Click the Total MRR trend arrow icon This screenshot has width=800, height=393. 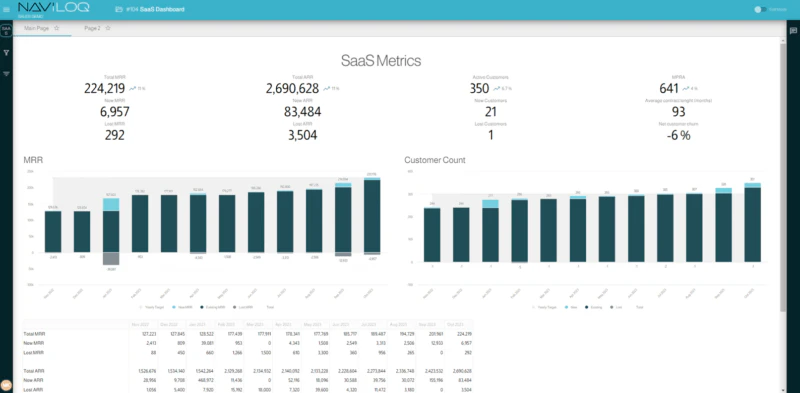[x=132, y=88]
